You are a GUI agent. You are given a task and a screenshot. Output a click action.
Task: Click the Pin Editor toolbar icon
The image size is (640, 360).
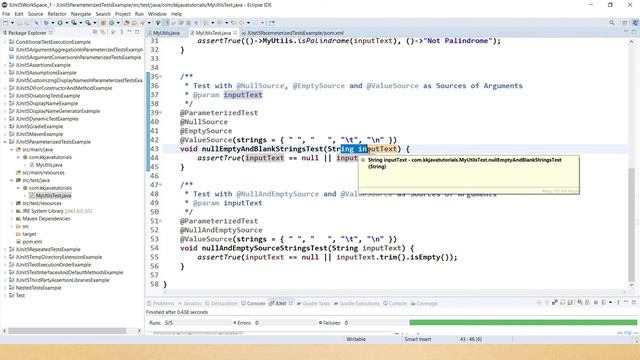[x=272, y=23]
